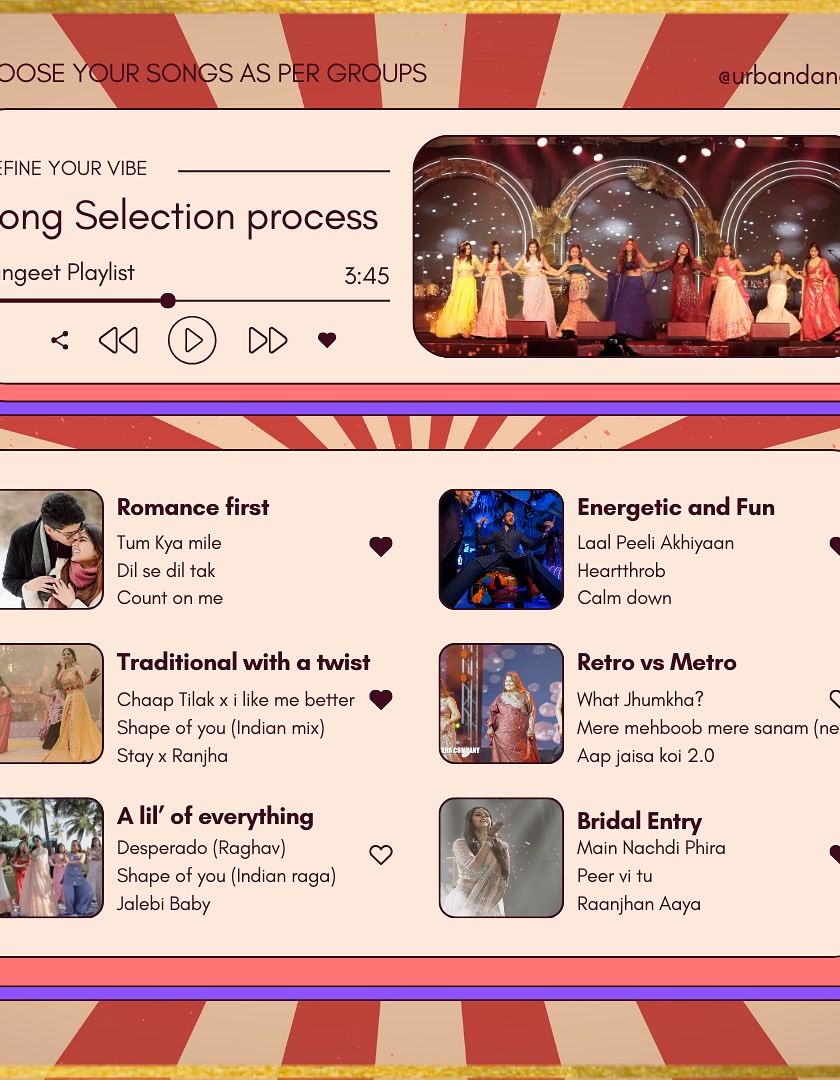The image size is (840, 1080).
Task: Toggle the filled heart for Romance first
Action: 381,546
